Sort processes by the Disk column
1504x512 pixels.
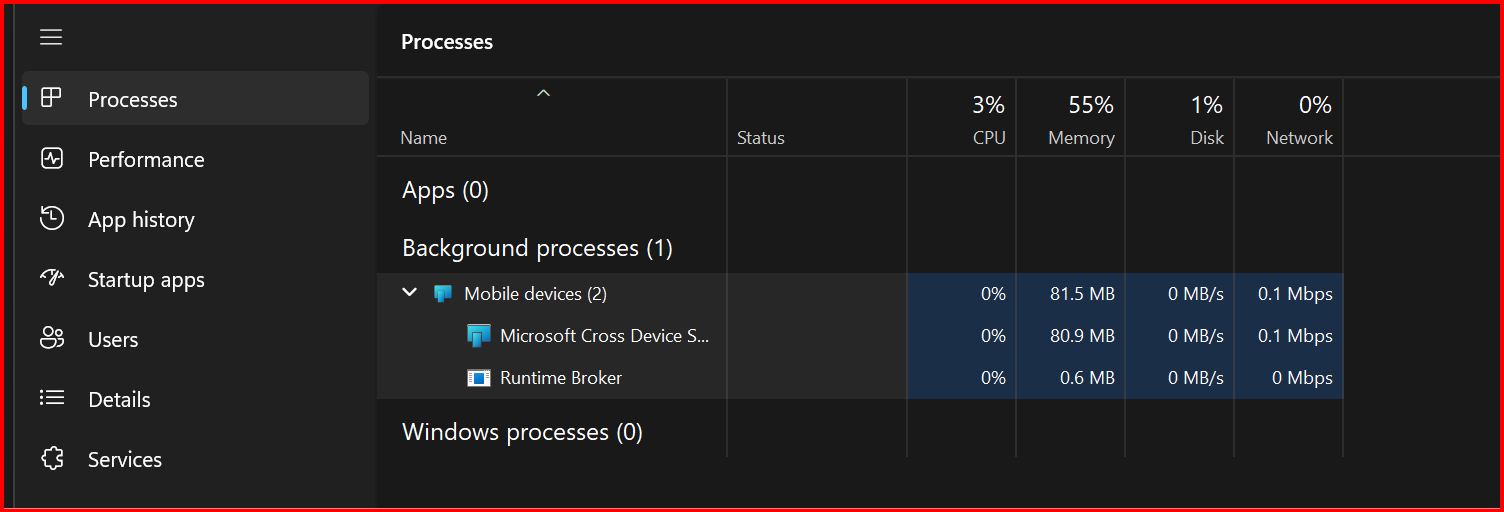(x=1180, y=118)
